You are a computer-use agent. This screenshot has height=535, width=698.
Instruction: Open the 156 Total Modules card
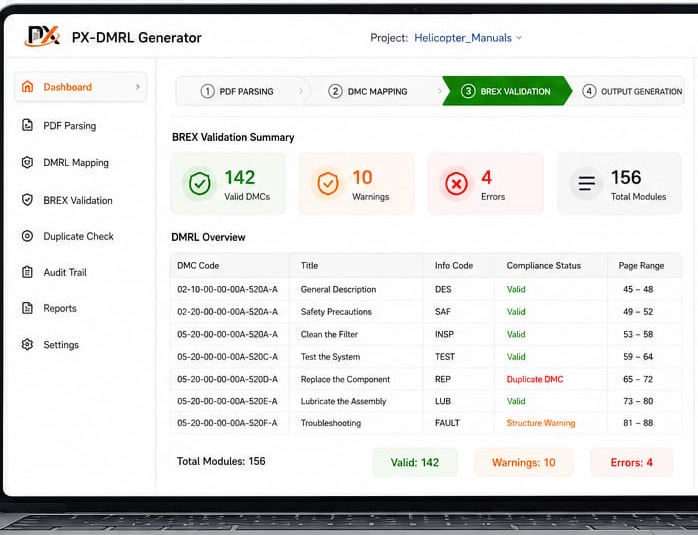click(619, 183)
